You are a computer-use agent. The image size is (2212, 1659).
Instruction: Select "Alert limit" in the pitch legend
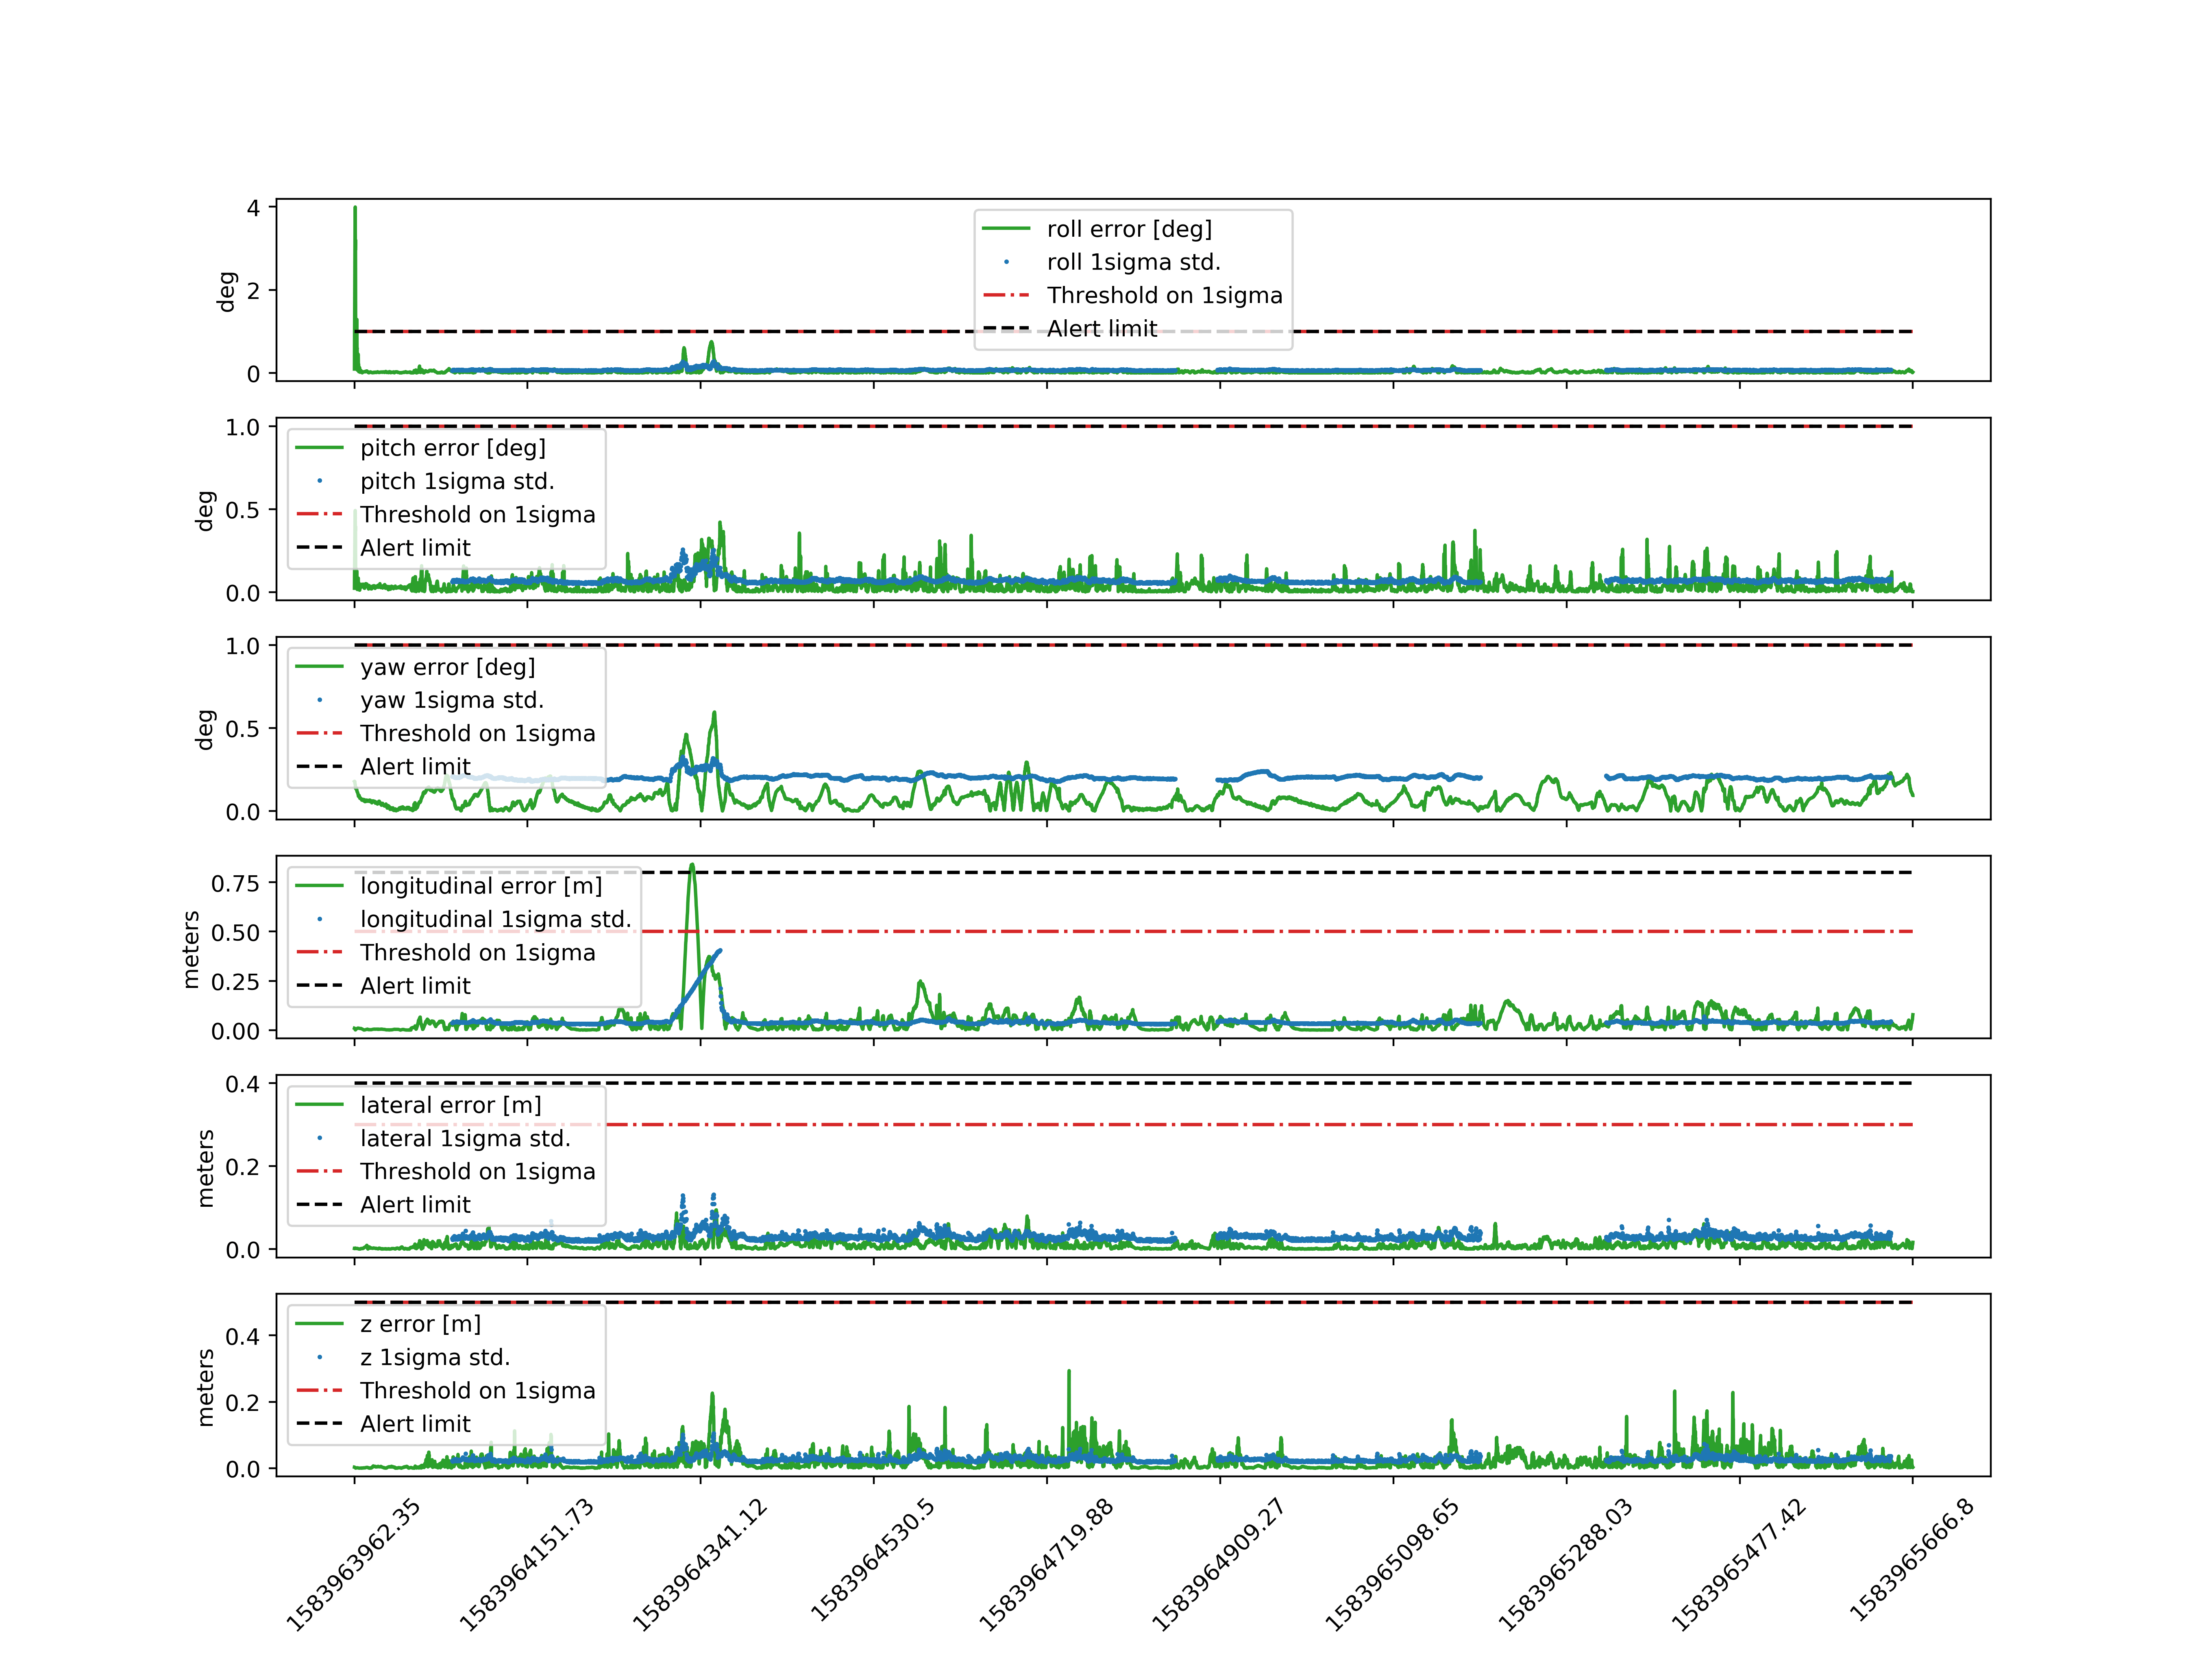tap(415, 547)
